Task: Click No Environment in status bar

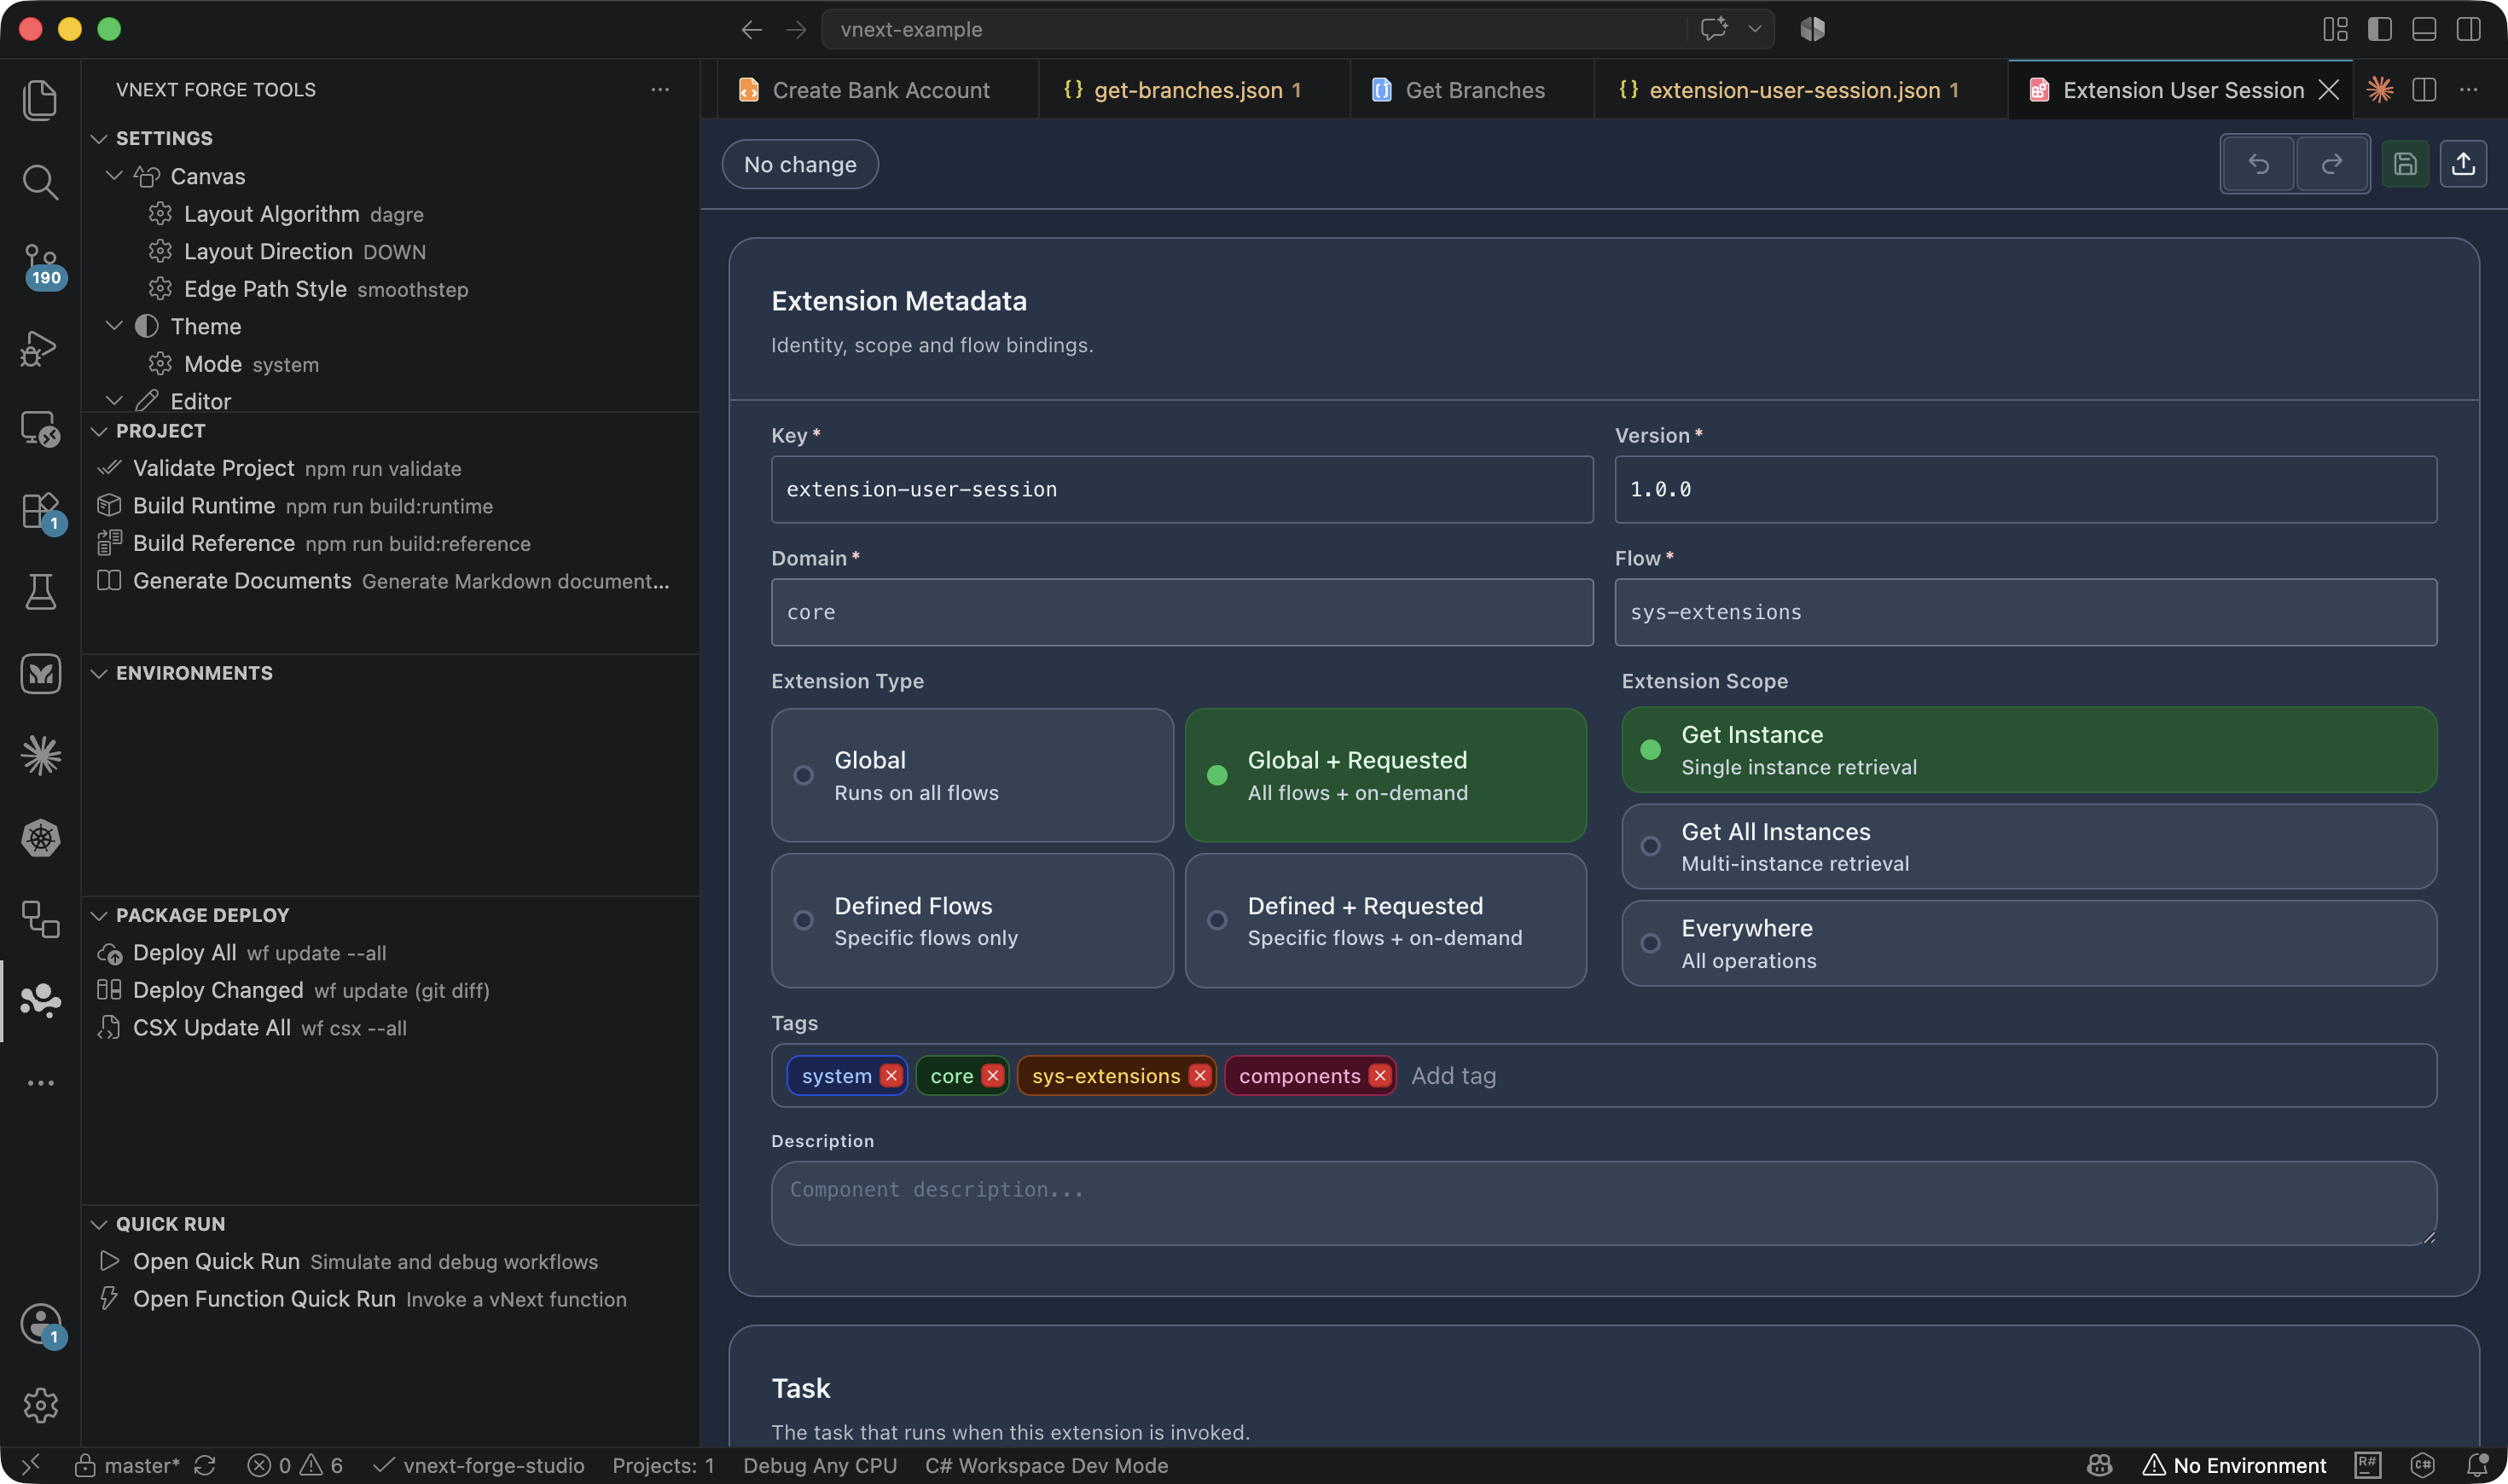Action: 2235,1465
